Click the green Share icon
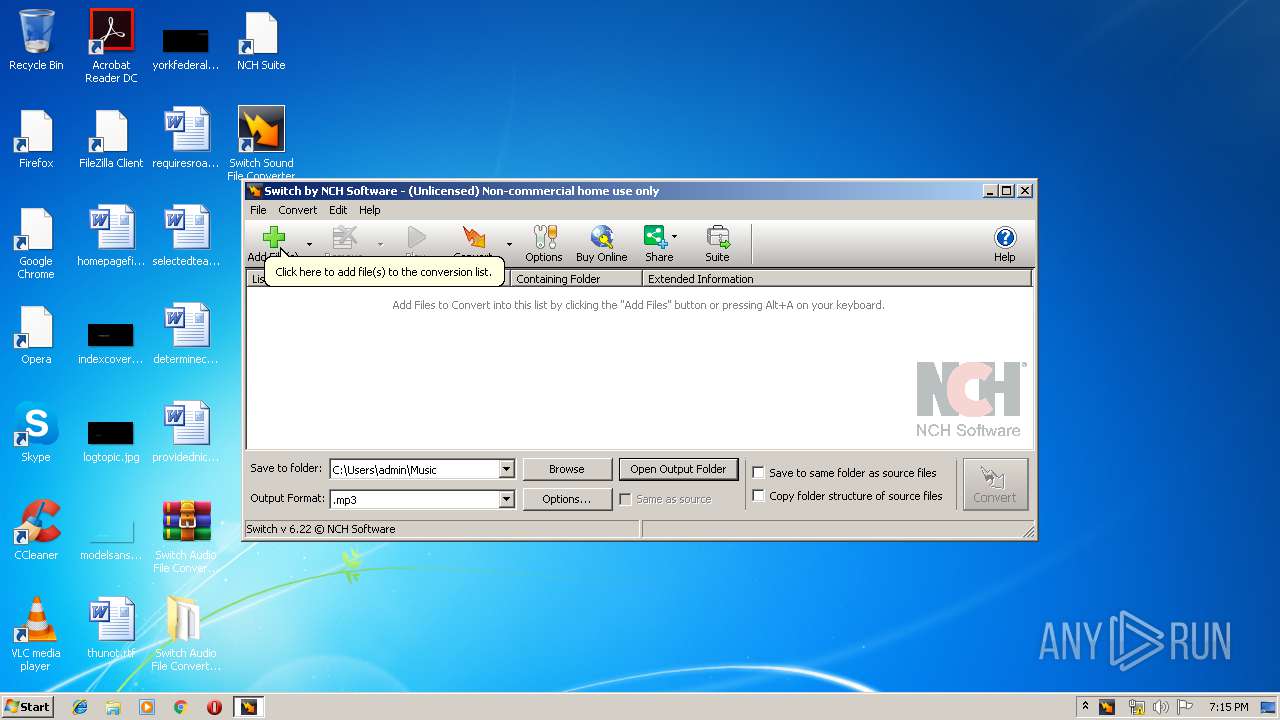Image resolution: width=1280 pixels, height=720 pixels. coord(656,237)
